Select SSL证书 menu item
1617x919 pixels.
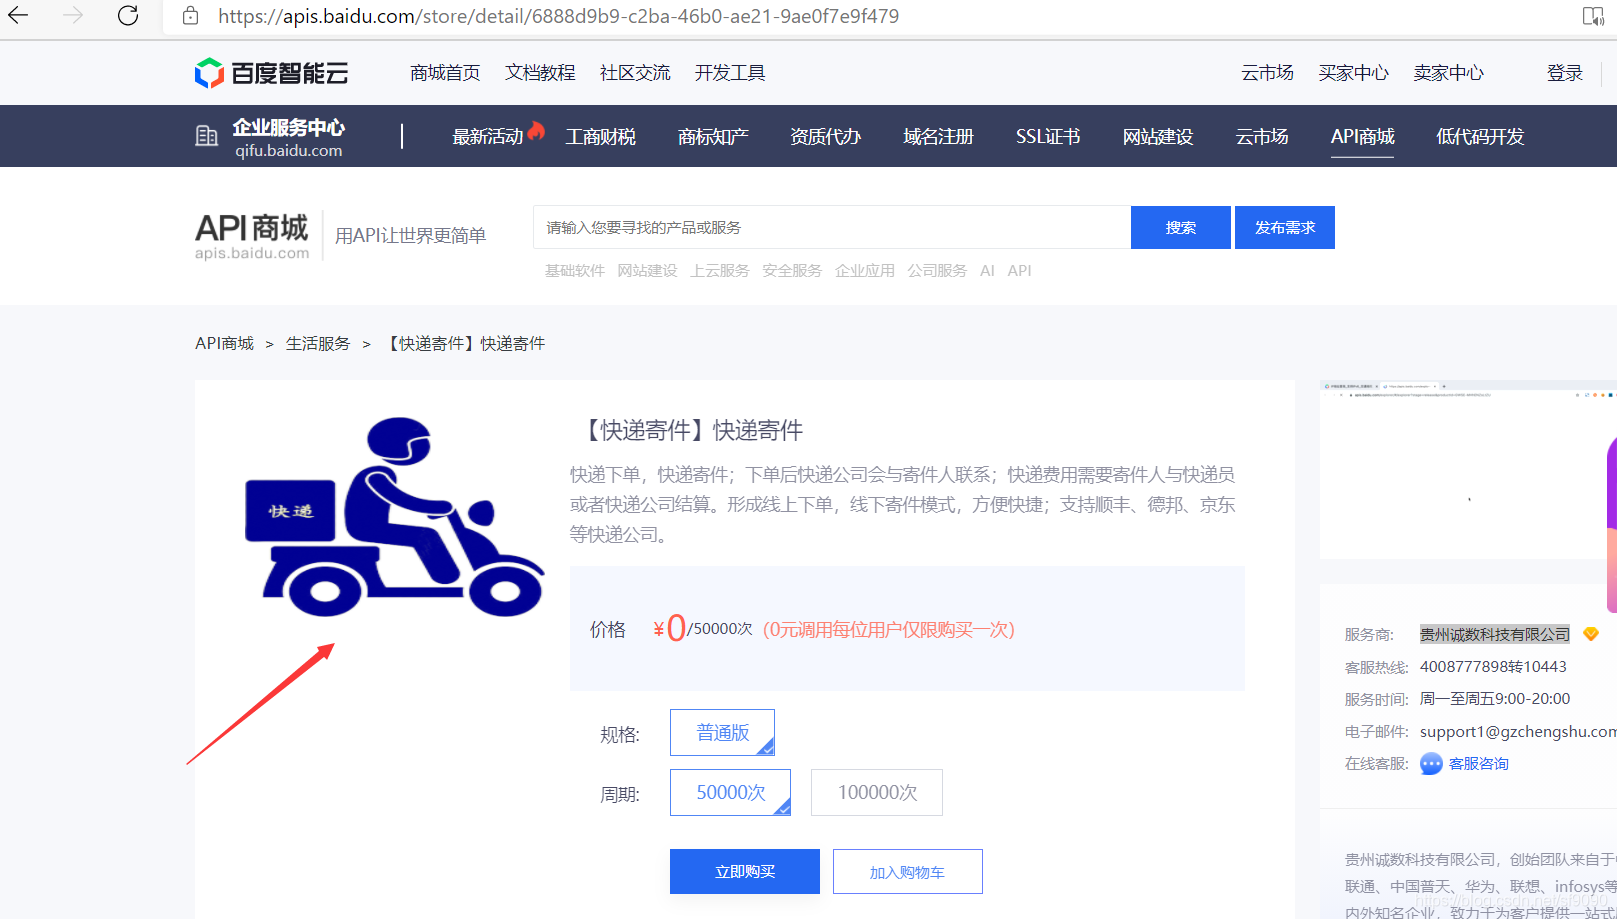[1048, 137]
